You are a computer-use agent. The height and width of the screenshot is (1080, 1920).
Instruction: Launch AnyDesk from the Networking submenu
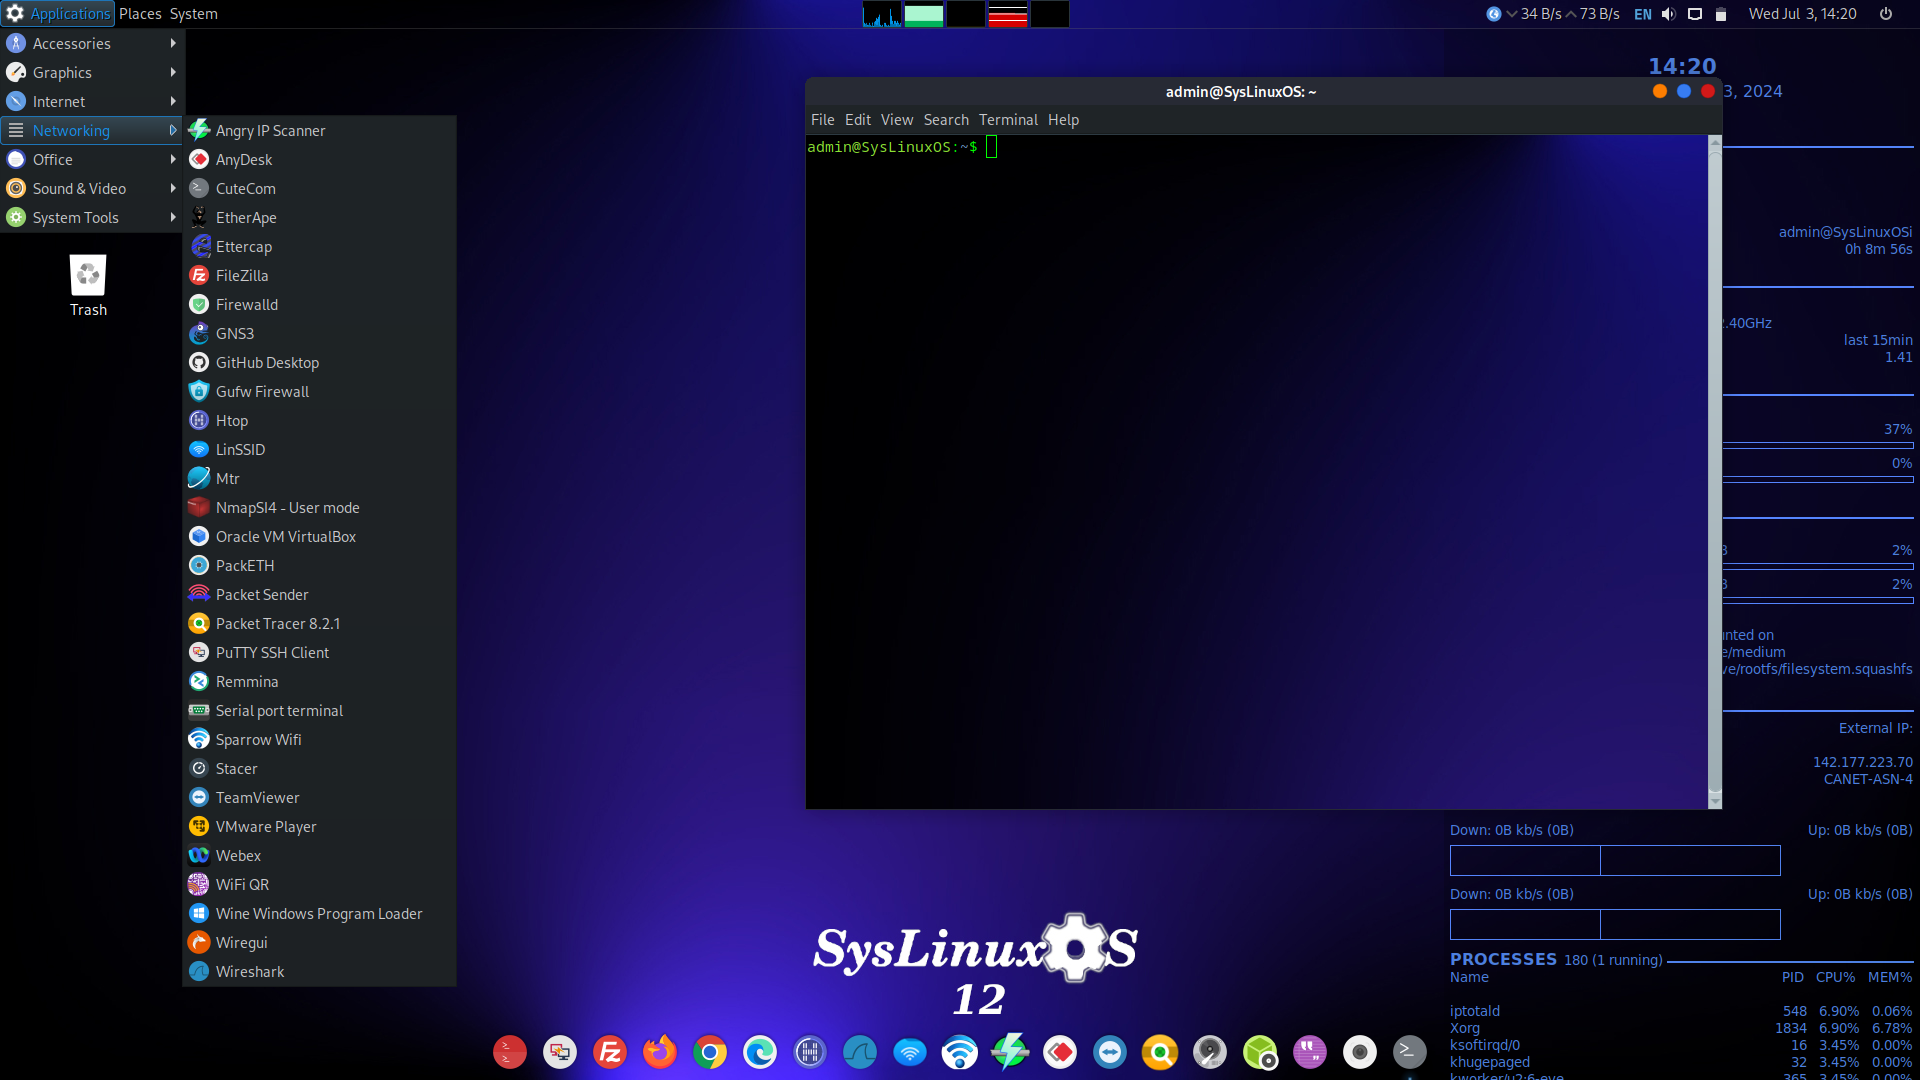click(319, 159)
